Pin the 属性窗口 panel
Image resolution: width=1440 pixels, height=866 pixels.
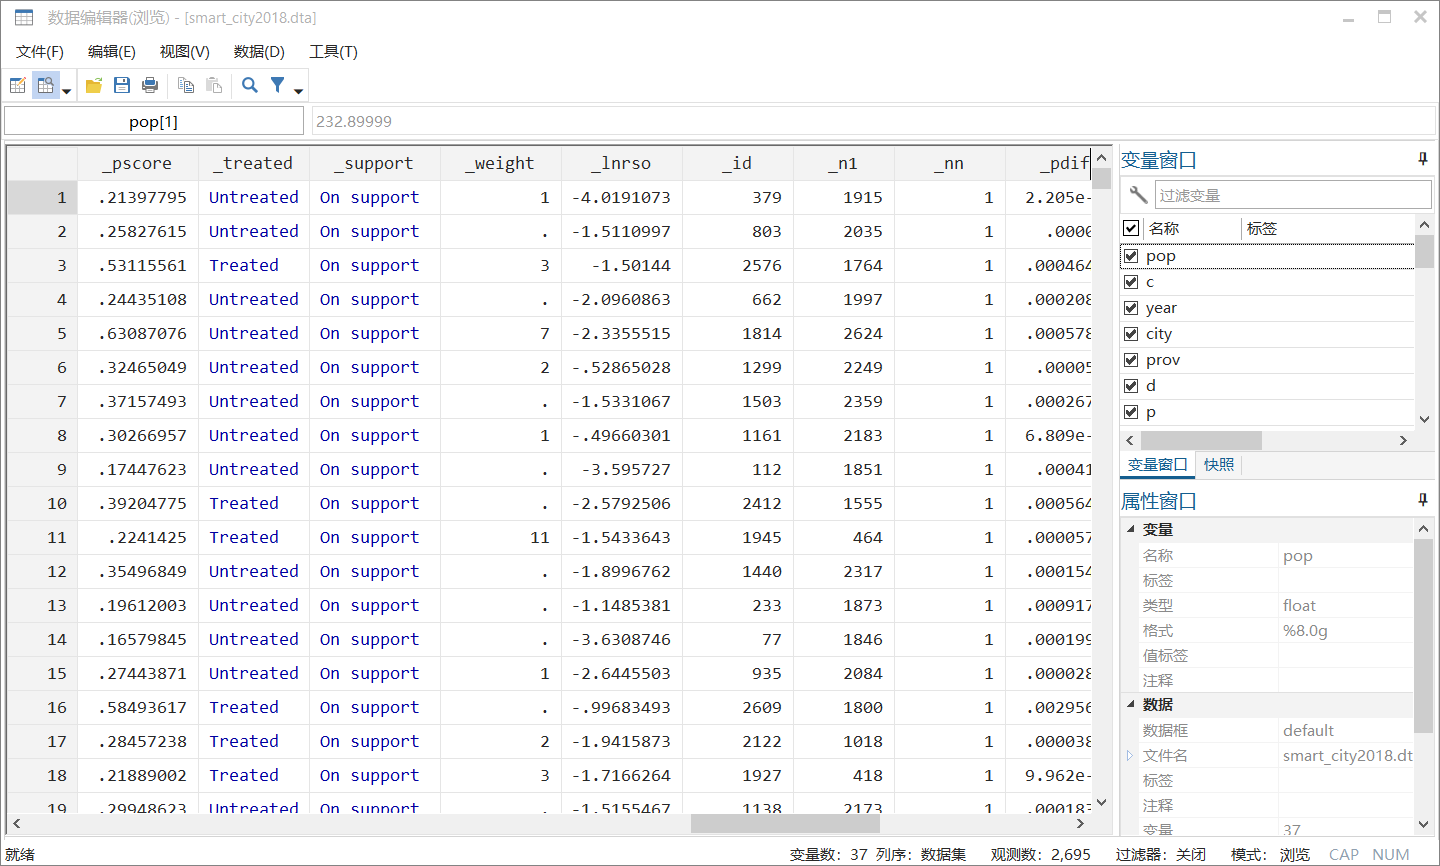pos(1423,500)
